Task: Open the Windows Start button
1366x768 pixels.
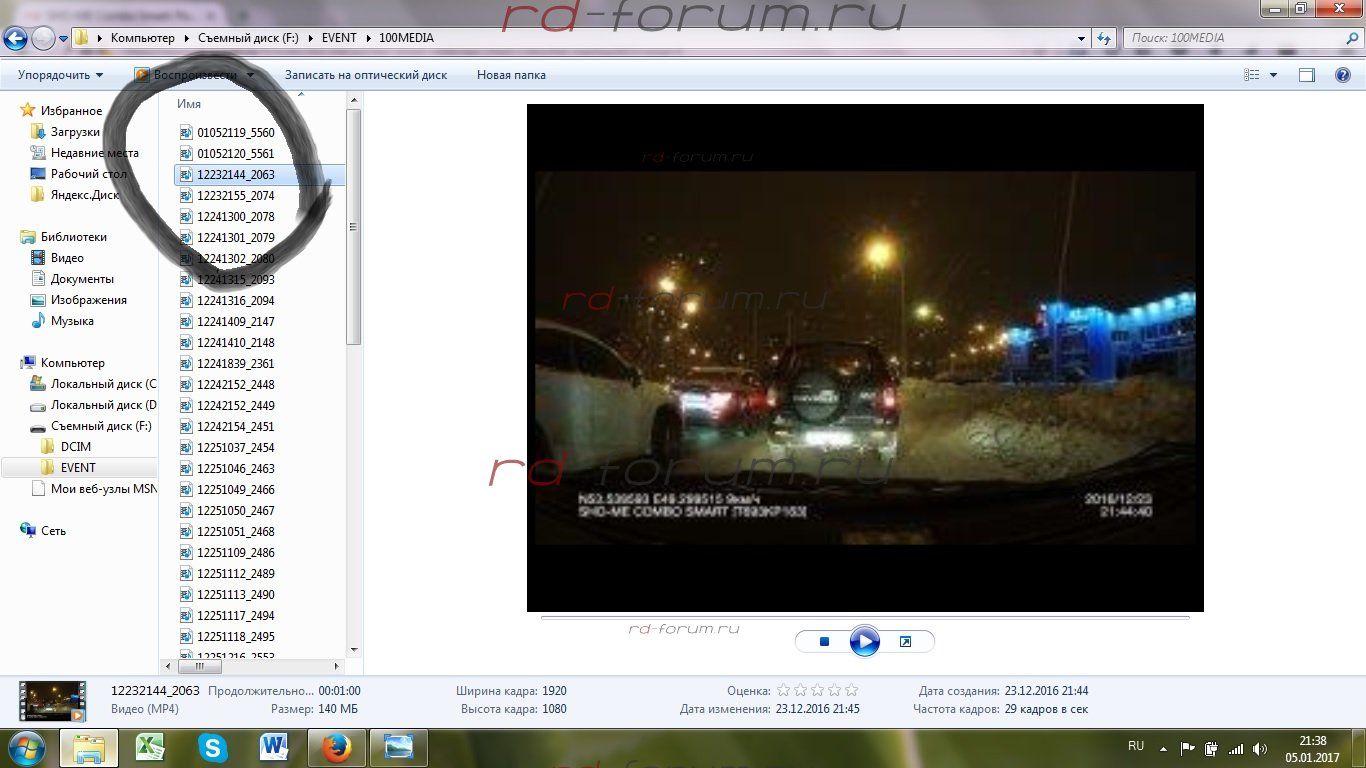Action: point(25,747)
